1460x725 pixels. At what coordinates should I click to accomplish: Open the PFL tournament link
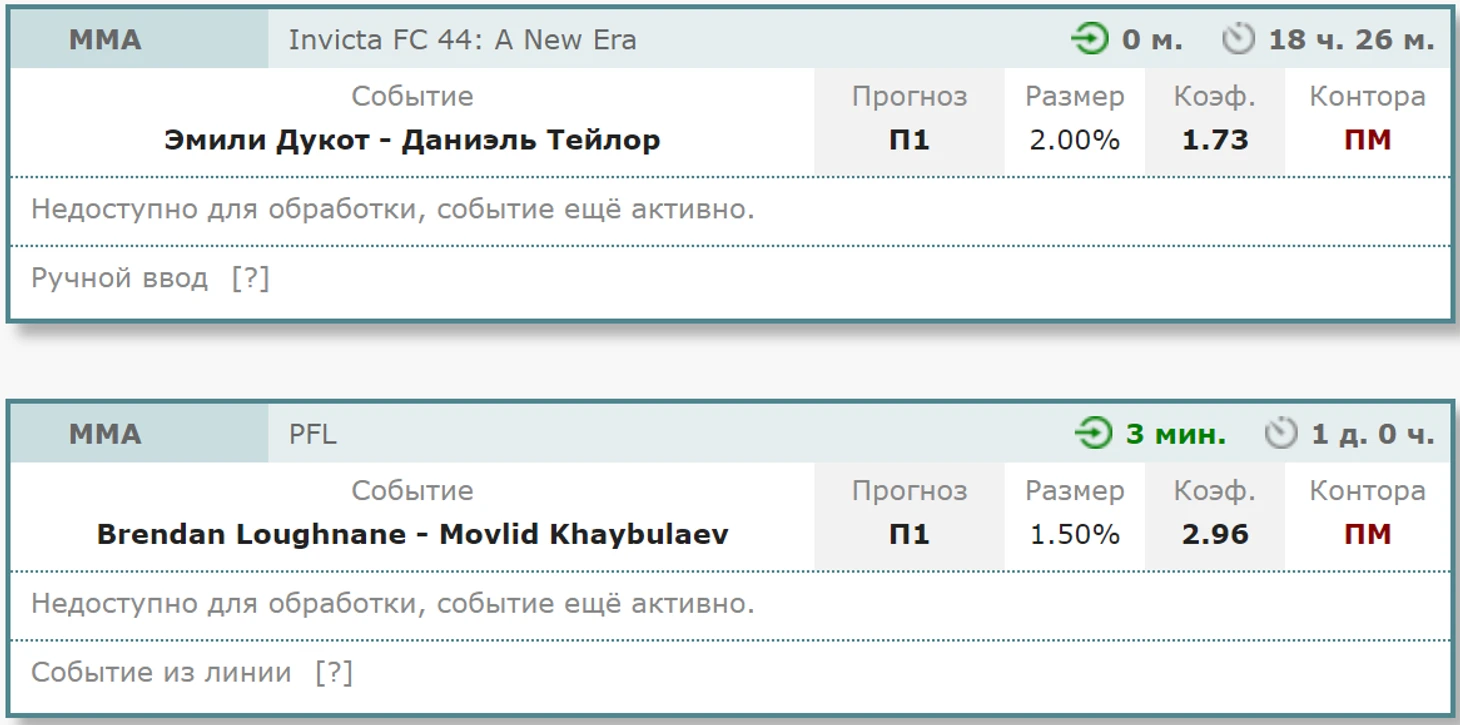click(x=313, y=434)
